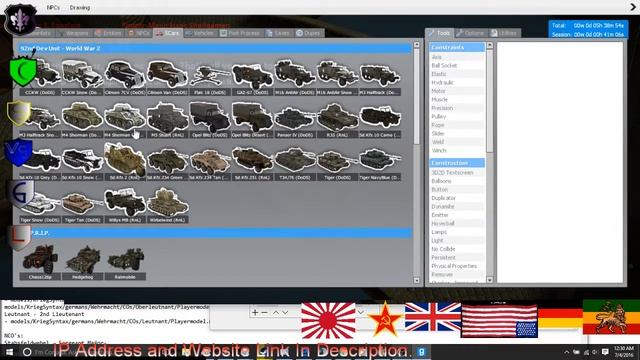The width and height of the screenshot is (640, 360).
Task: Spawn the Panzer IV tank
Action: tap(294, 120)
